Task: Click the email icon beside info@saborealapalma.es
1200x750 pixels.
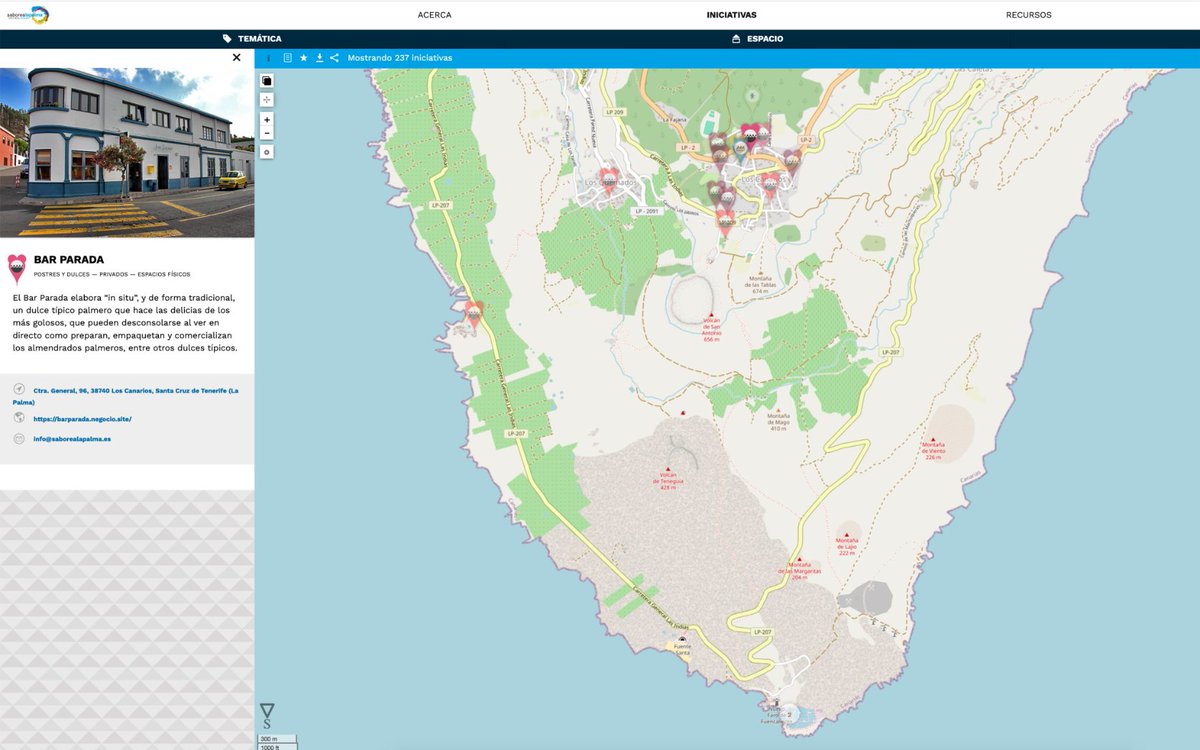Action: [x=19, y=439]
